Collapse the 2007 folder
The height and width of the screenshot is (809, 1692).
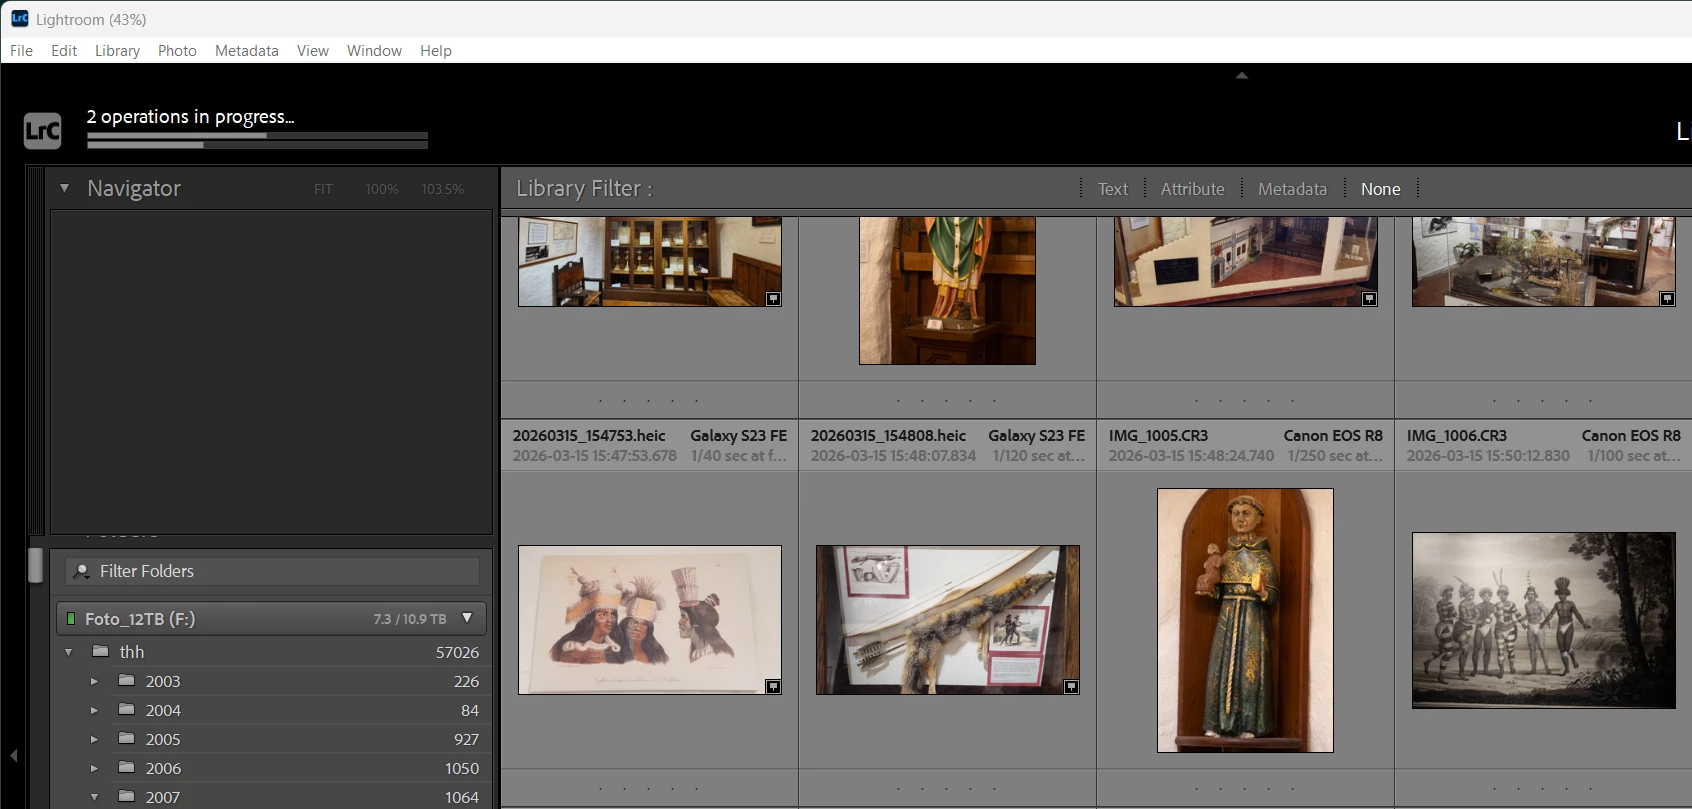94,797
